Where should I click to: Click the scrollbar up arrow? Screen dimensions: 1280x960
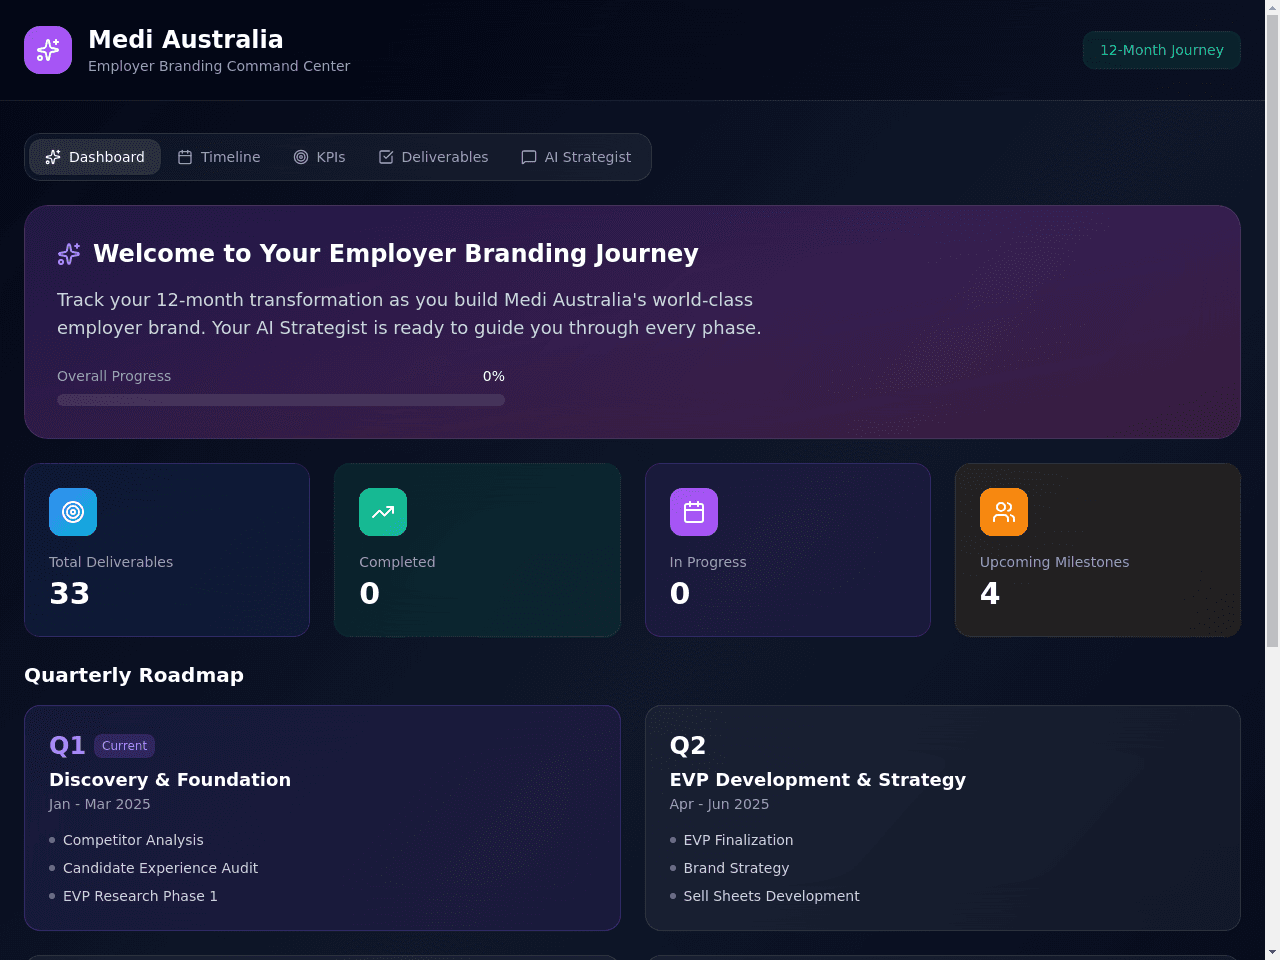(1272, 6)
